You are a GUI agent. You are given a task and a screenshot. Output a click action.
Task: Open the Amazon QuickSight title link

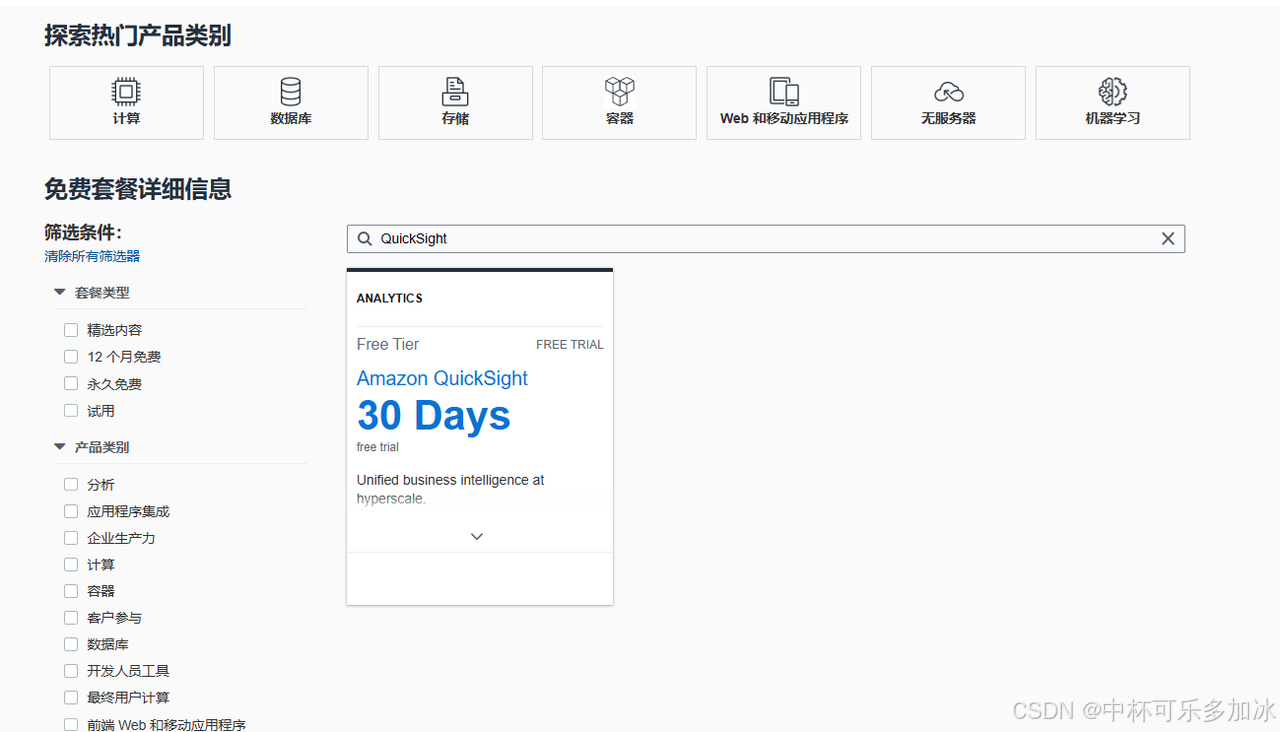click(x=442, y=379)
